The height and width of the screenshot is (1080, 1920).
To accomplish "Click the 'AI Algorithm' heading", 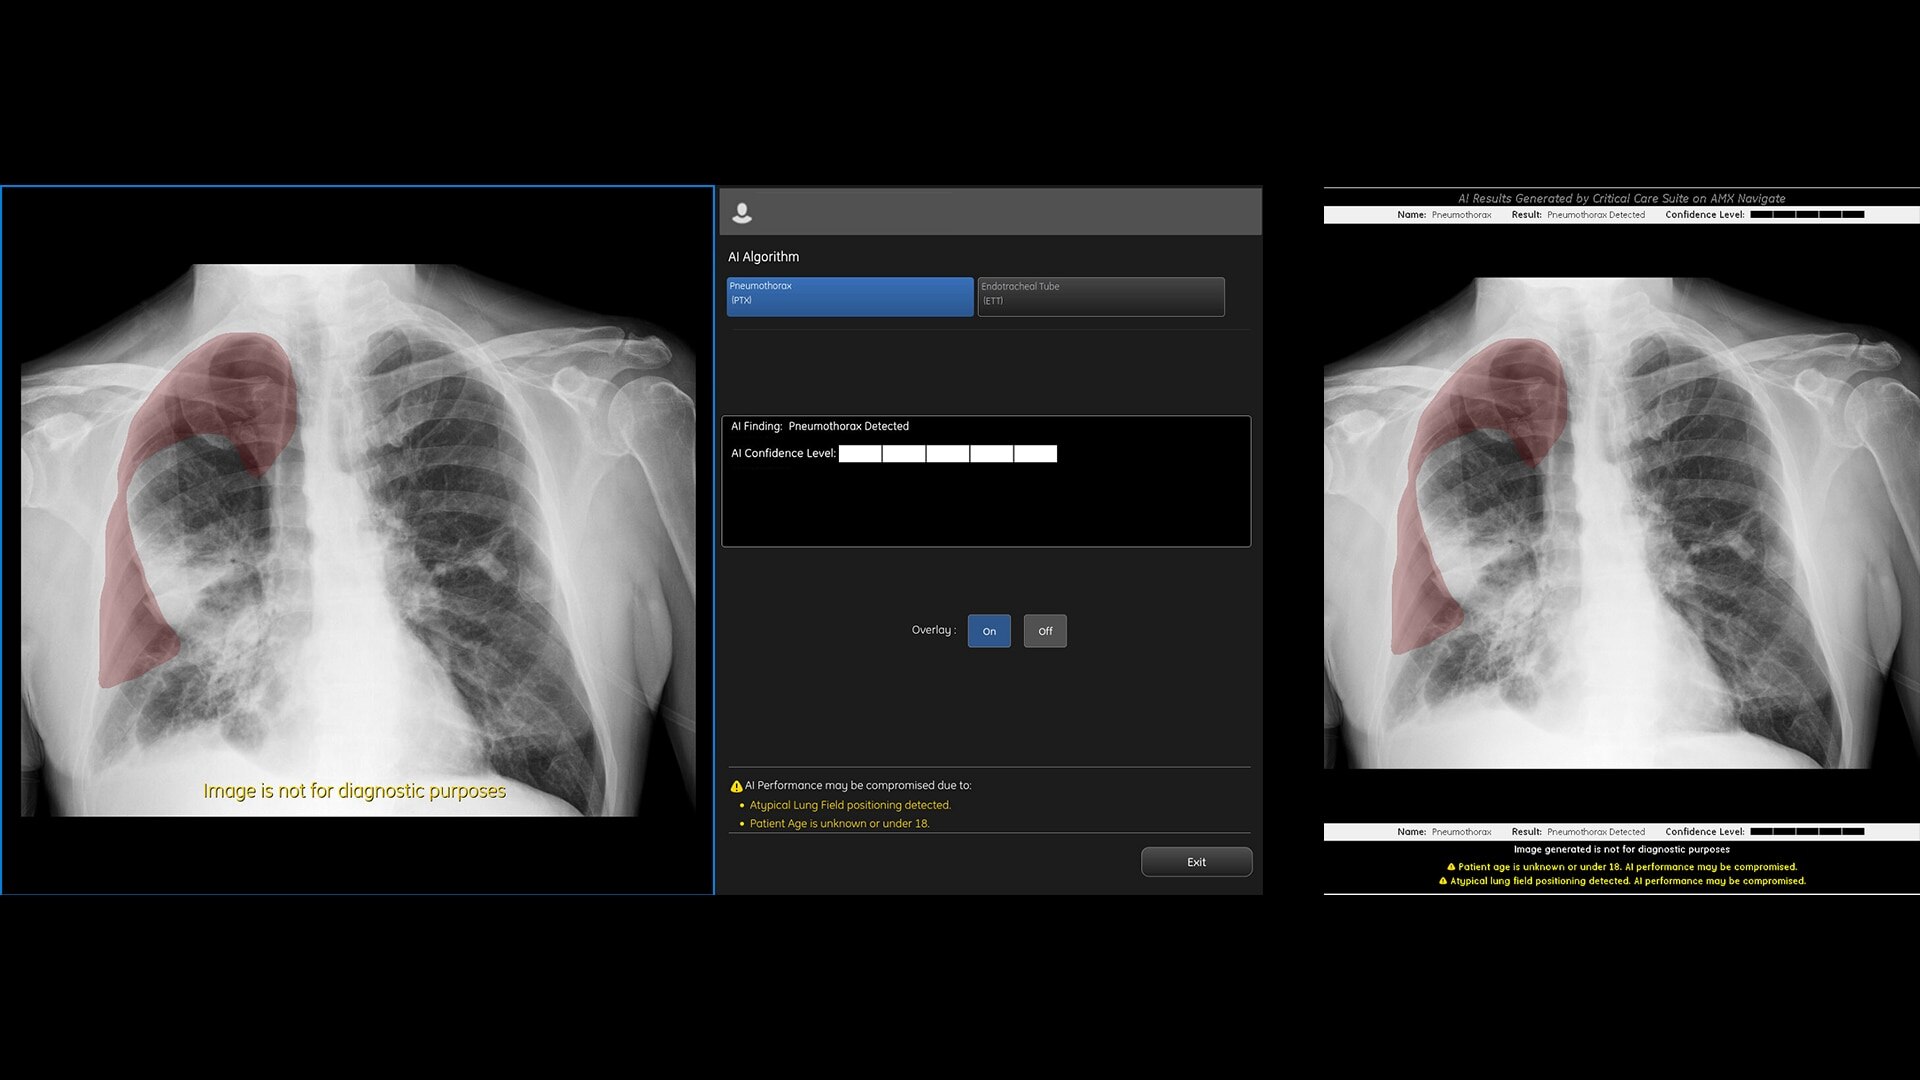I will (763, 257).
